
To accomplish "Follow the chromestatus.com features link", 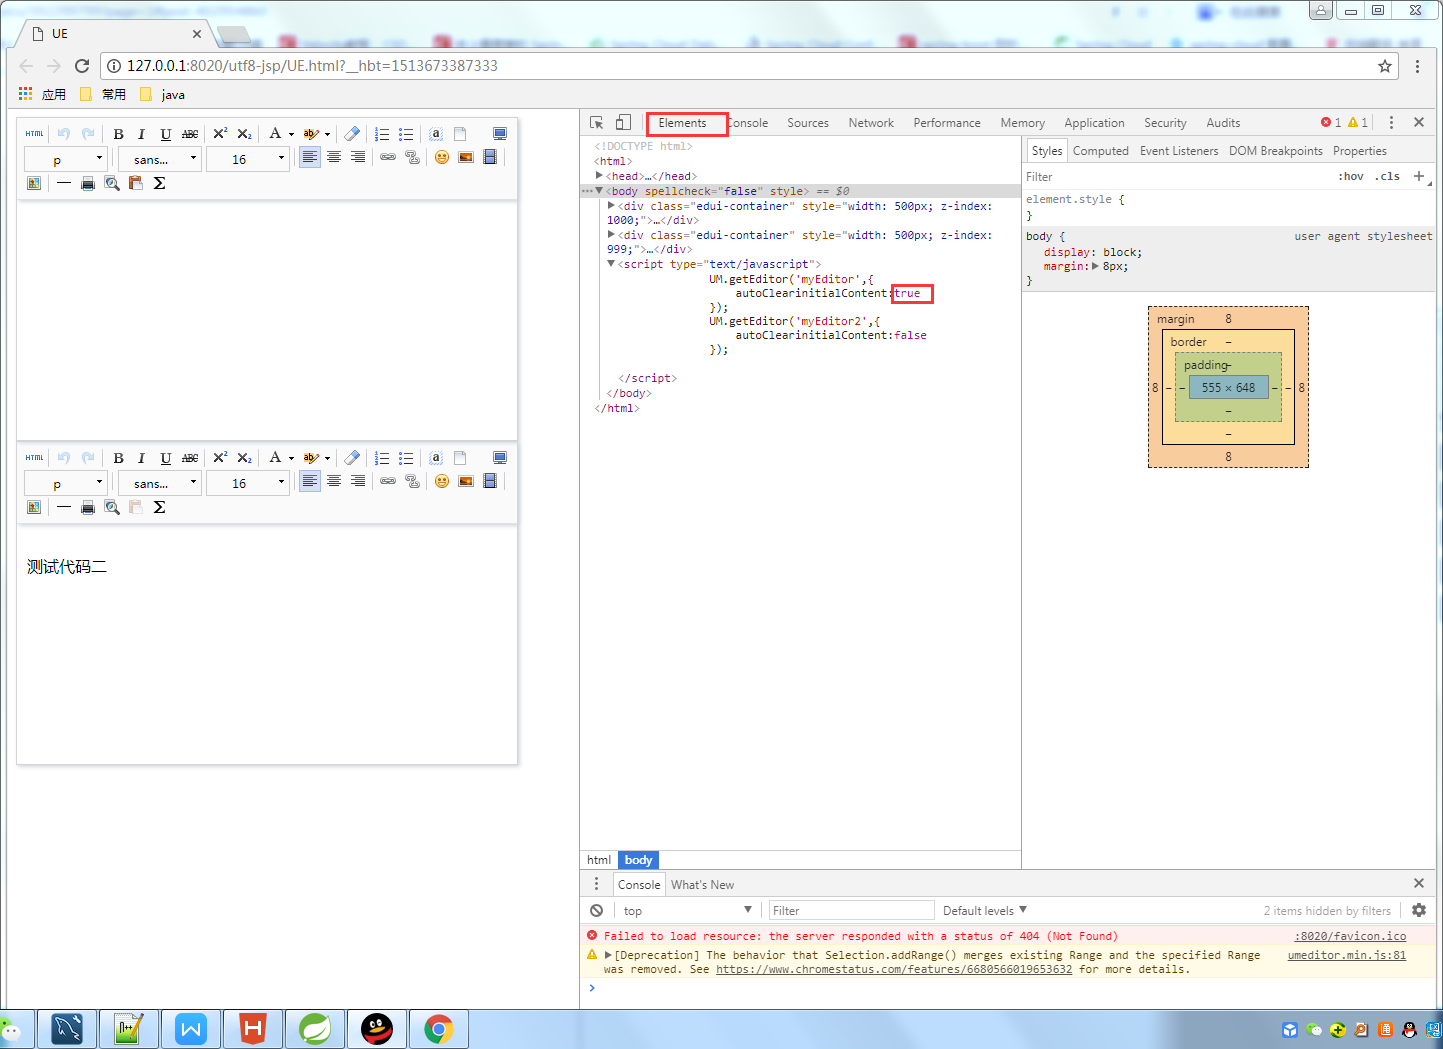I will [x=894, y=970].
